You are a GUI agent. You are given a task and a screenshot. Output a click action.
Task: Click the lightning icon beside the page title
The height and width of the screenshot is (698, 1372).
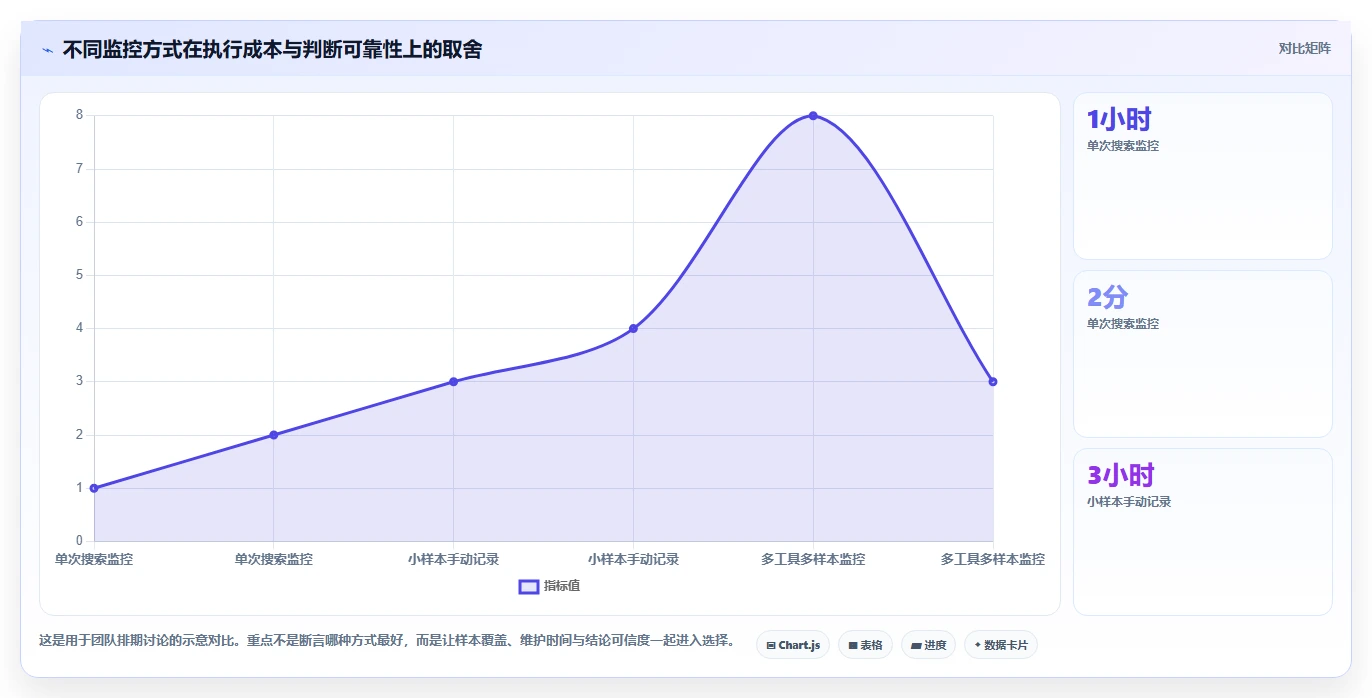click(x=47, y=50)
